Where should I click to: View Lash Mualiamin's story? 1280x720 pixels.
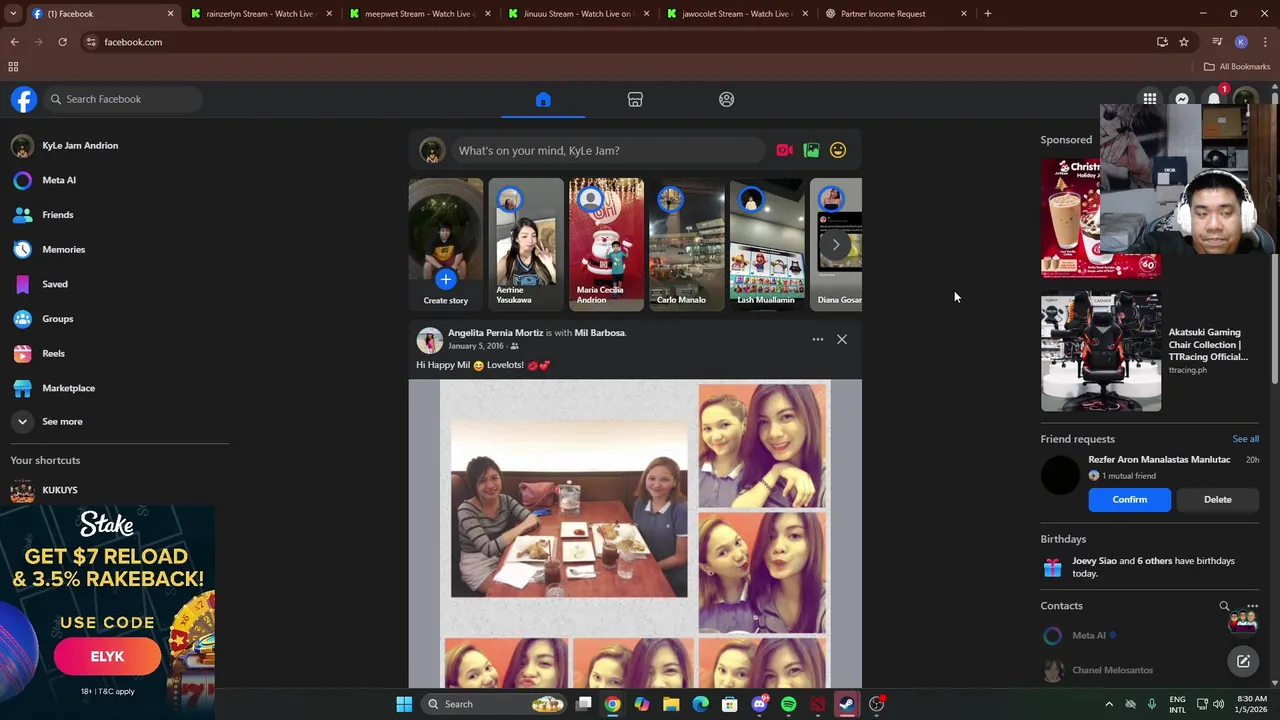[766, 244]
